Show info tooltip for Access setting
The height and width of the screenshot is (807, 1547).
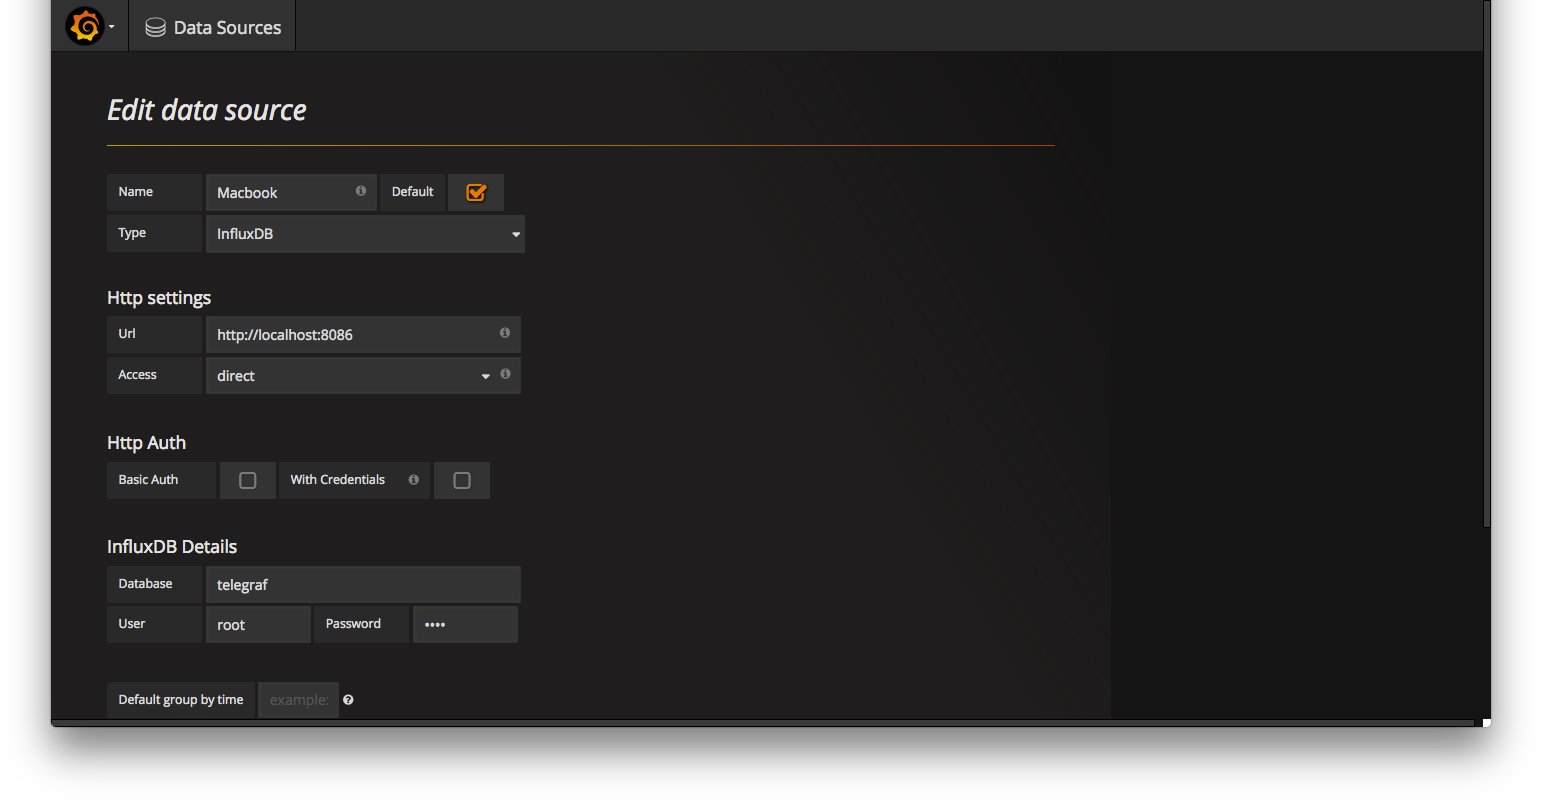(506, 374)
